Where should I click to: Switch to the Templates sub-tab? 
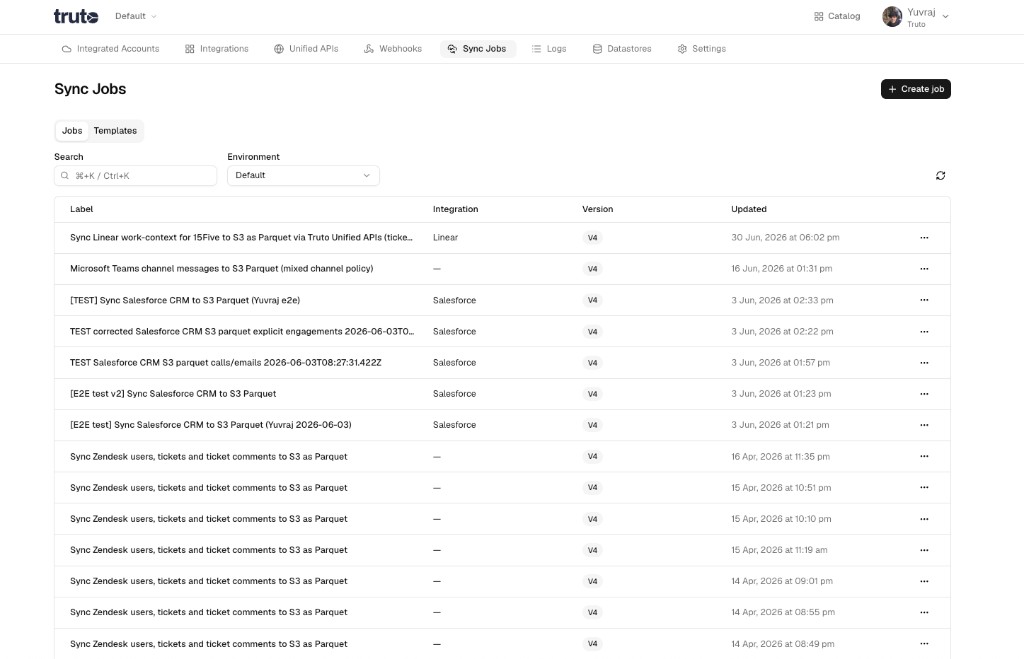pyautogui.click(x=116, y=131)
